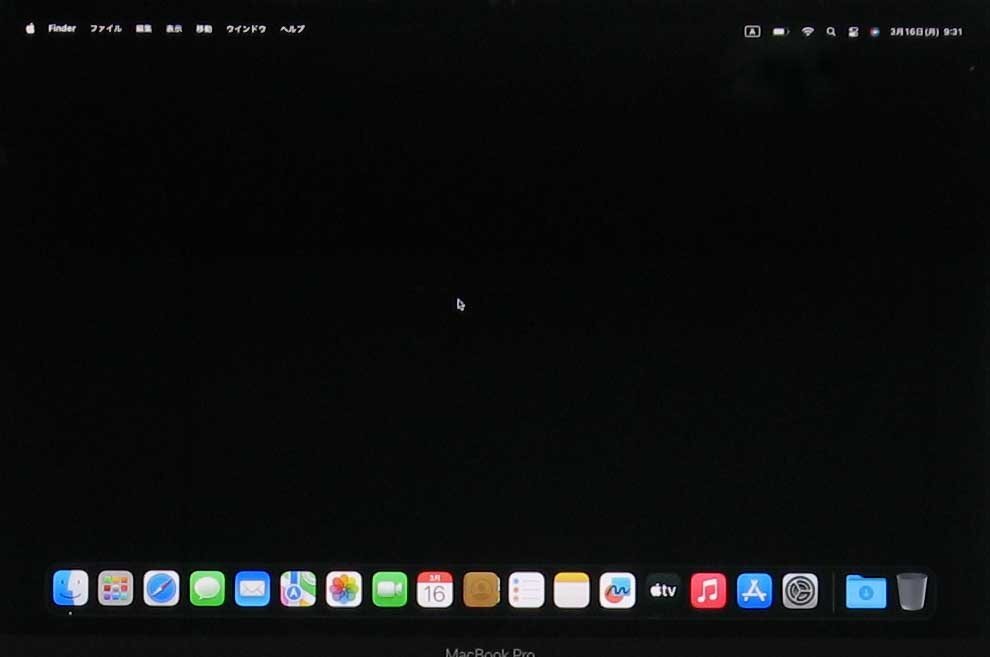Open the Mail app icon
Image resolution: width=990 pixels, height=657 pixels.
click(253, 589)
